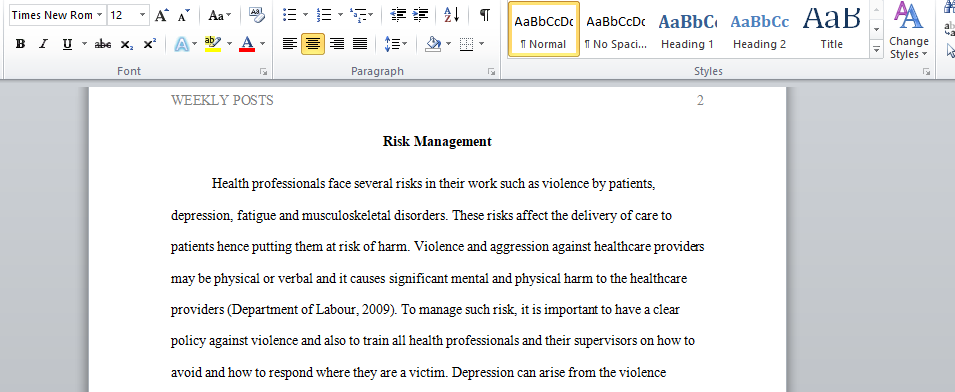The width and height of the screenshot is (955, 392).
Task: Apply a bulleted list
Action: click(x=290, y=15)
